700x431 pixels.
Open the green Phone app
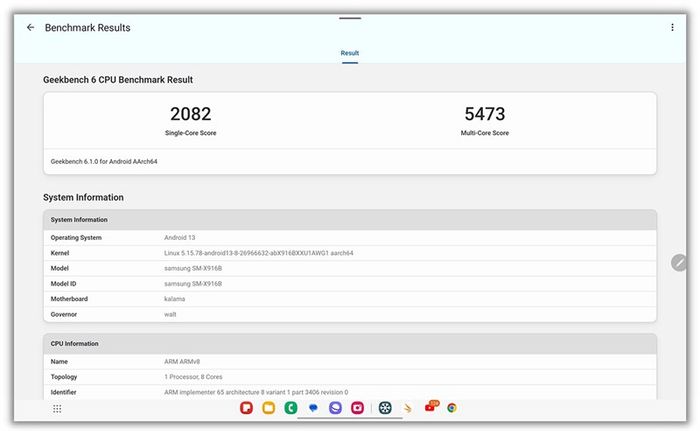click(291, 408)
